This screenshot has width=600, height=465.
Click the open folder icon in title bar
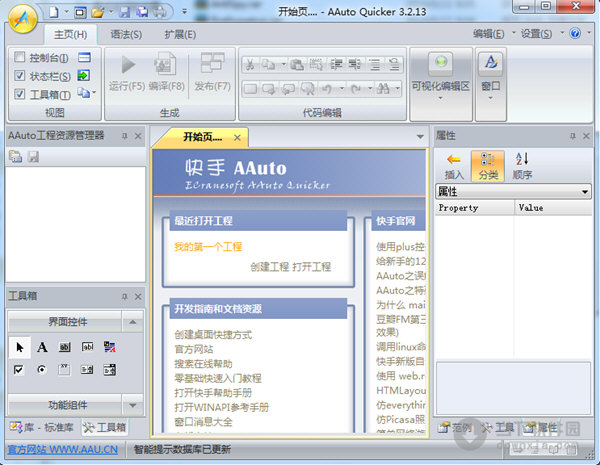click(98, 12)
